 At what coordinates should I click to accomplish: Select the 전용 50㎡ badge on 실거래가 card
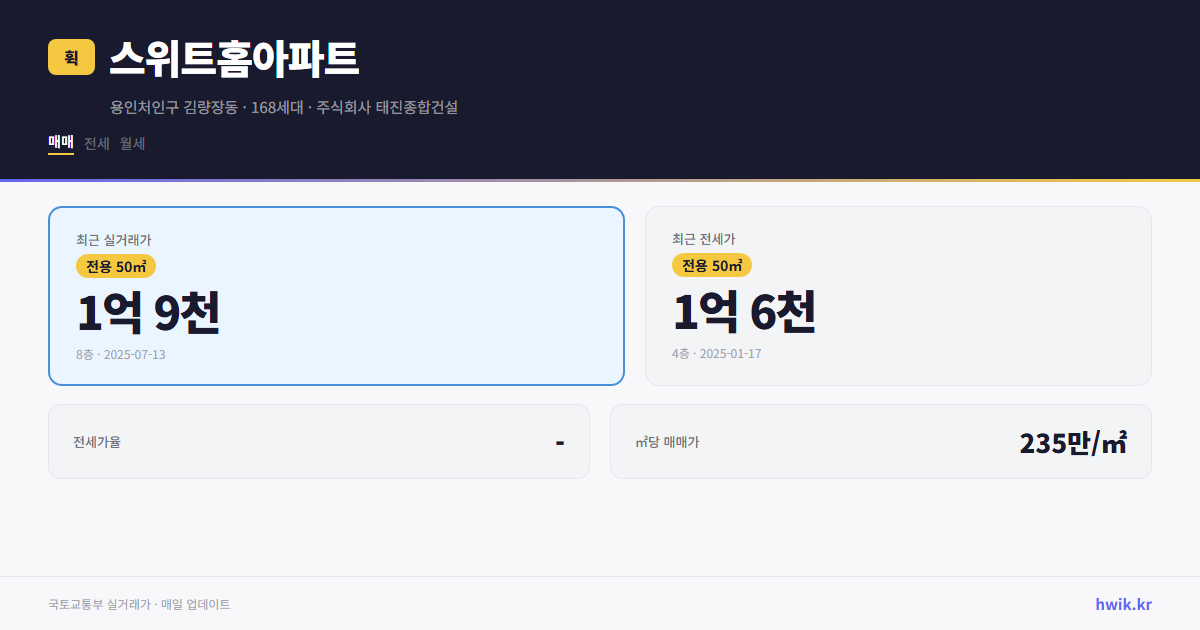point(114,266)
